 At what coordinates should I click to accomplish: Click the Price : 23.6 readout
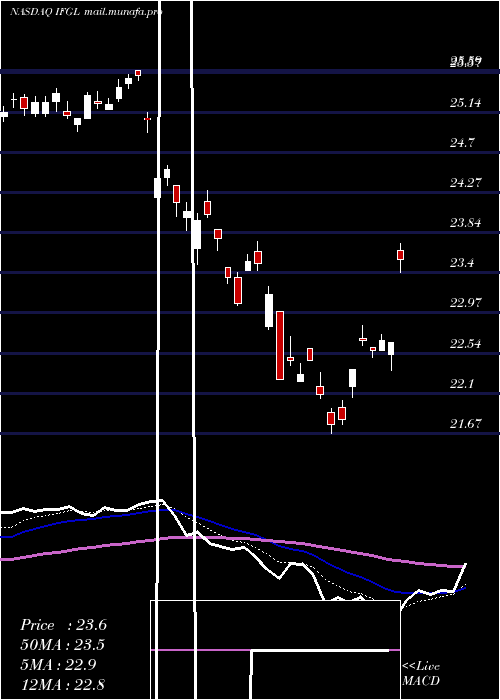pos(63,625)
